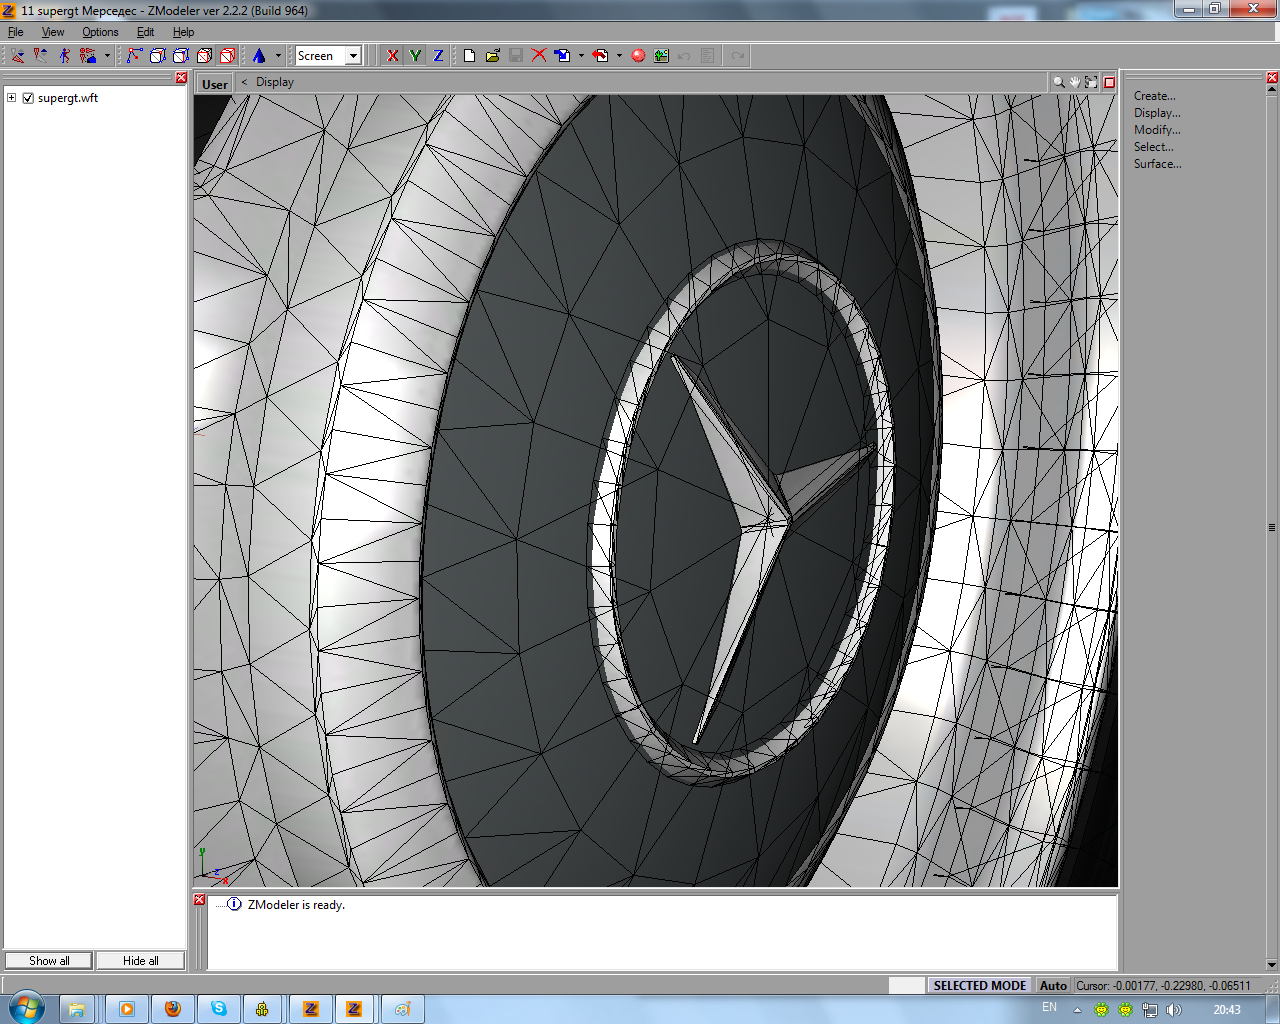Toggle supergt.wft visibility checkbox

(x=28, y=98)
